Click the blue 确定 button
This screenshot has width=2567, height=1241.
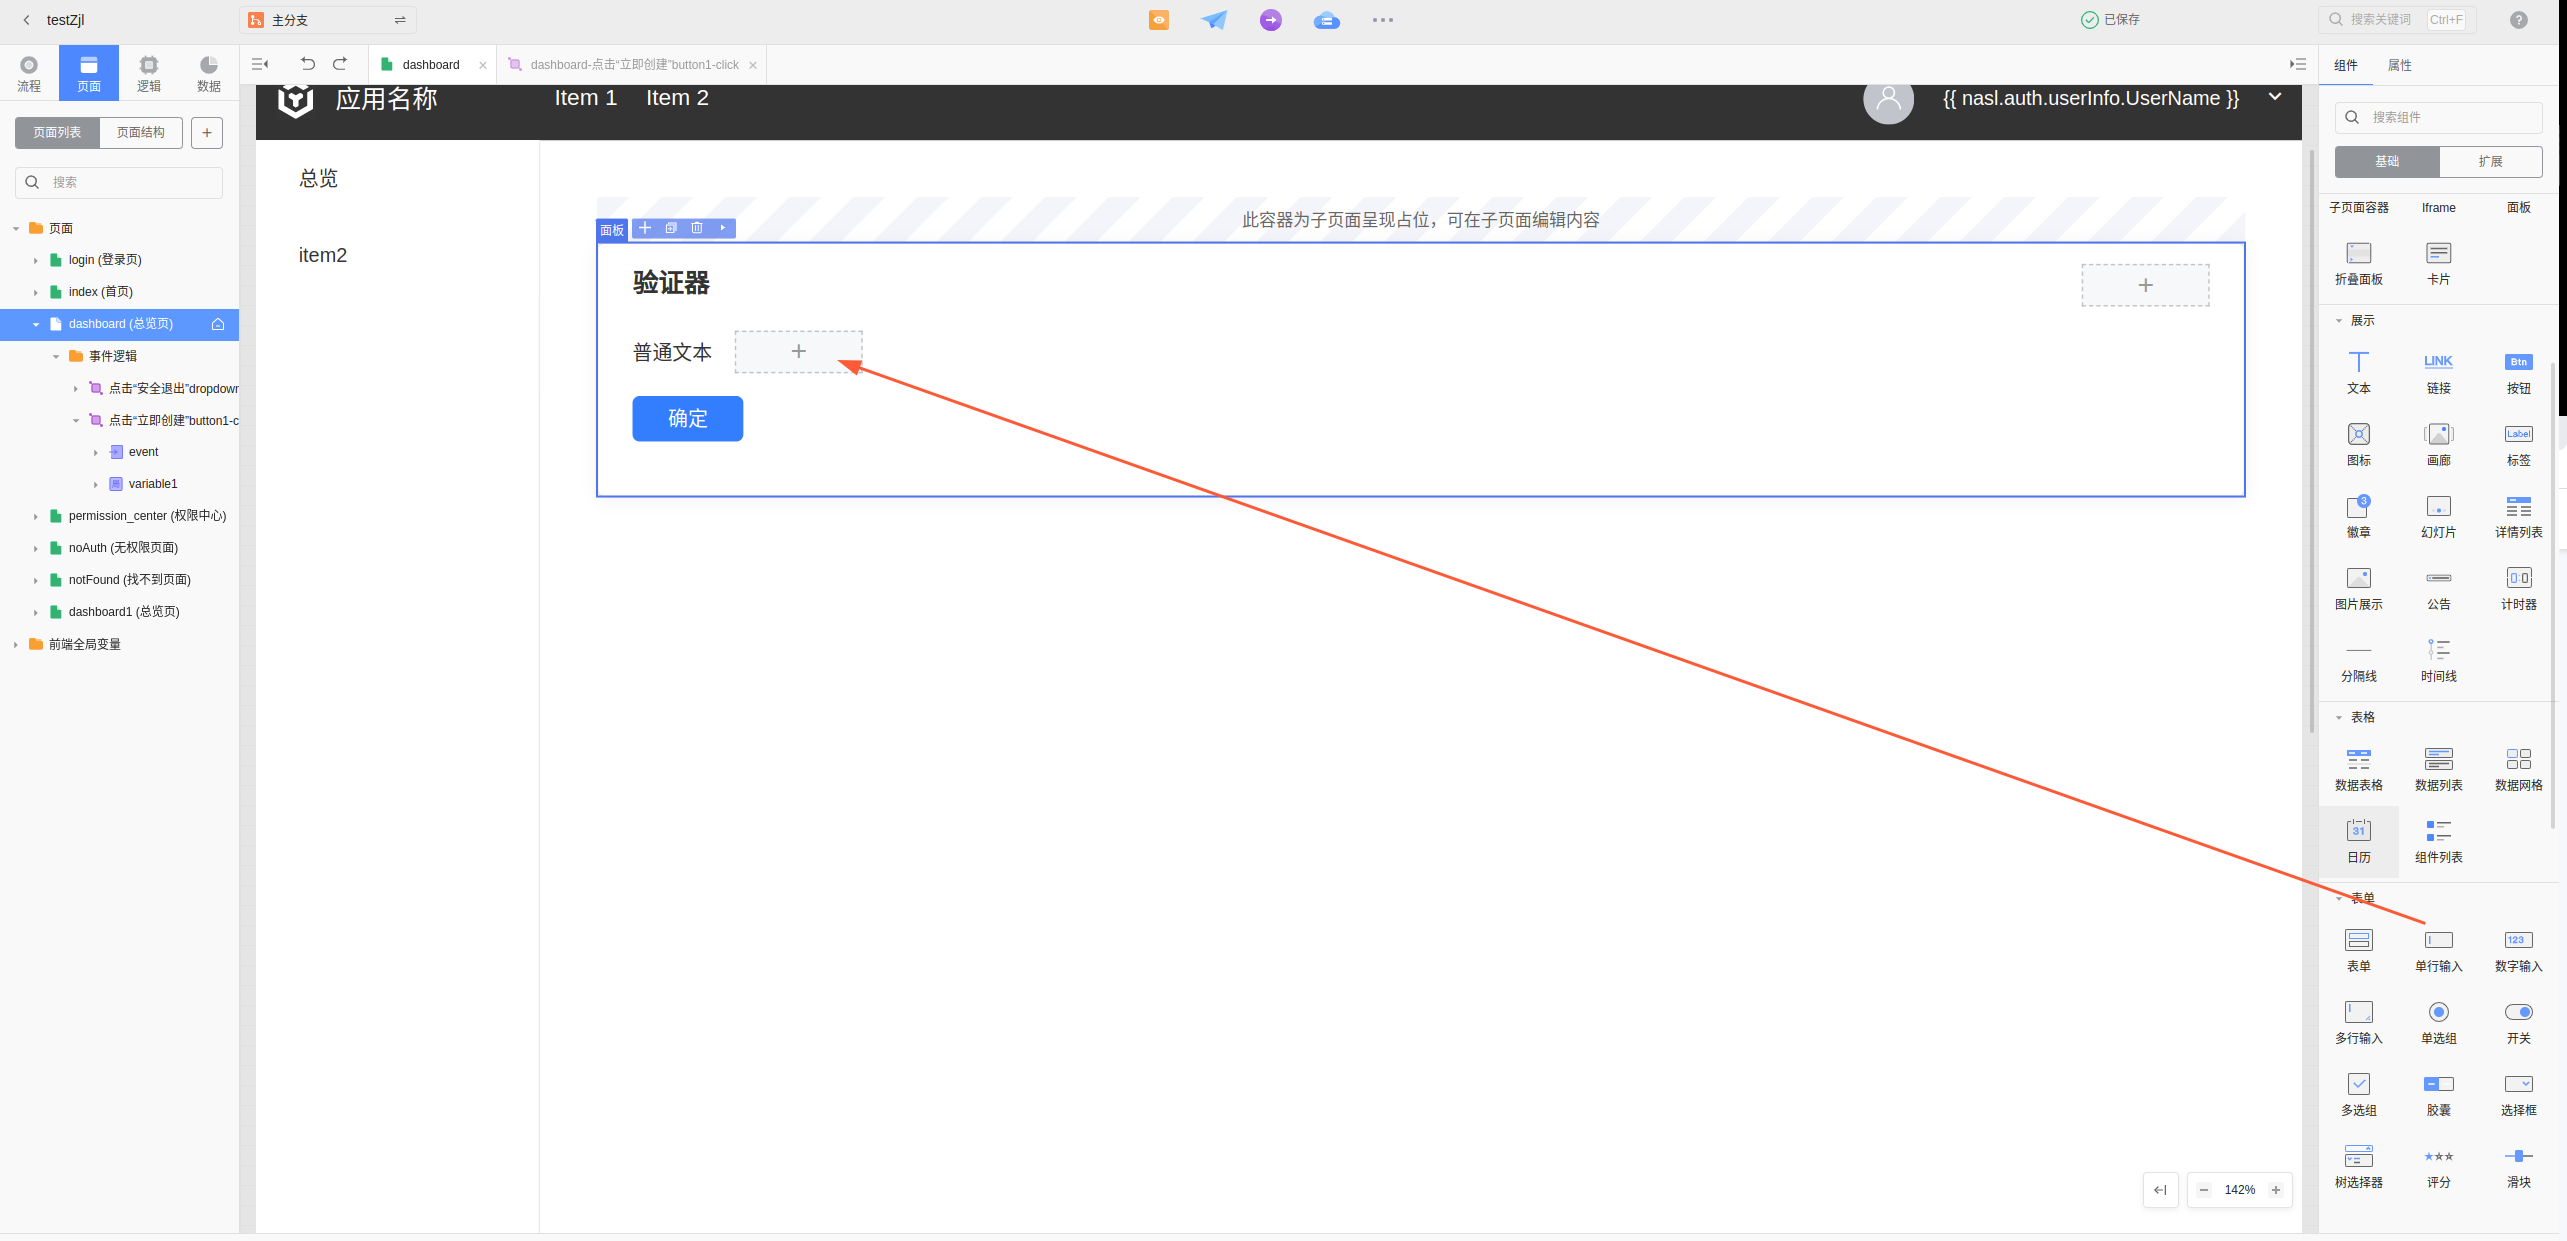point(688,418)
